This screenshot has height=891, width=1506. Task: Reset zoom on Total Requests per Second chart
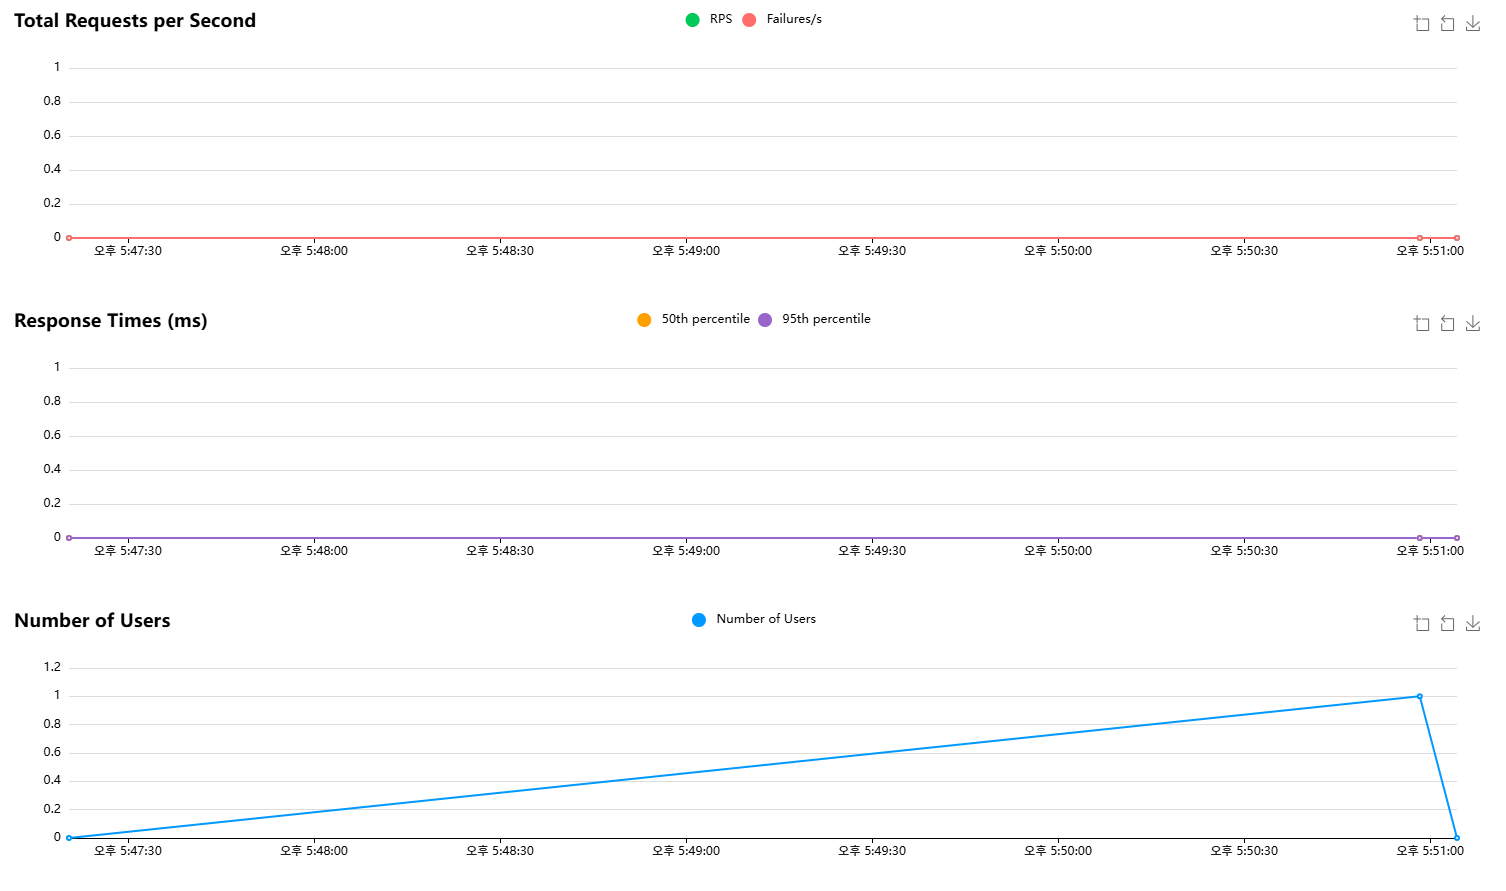(1447, 23)
